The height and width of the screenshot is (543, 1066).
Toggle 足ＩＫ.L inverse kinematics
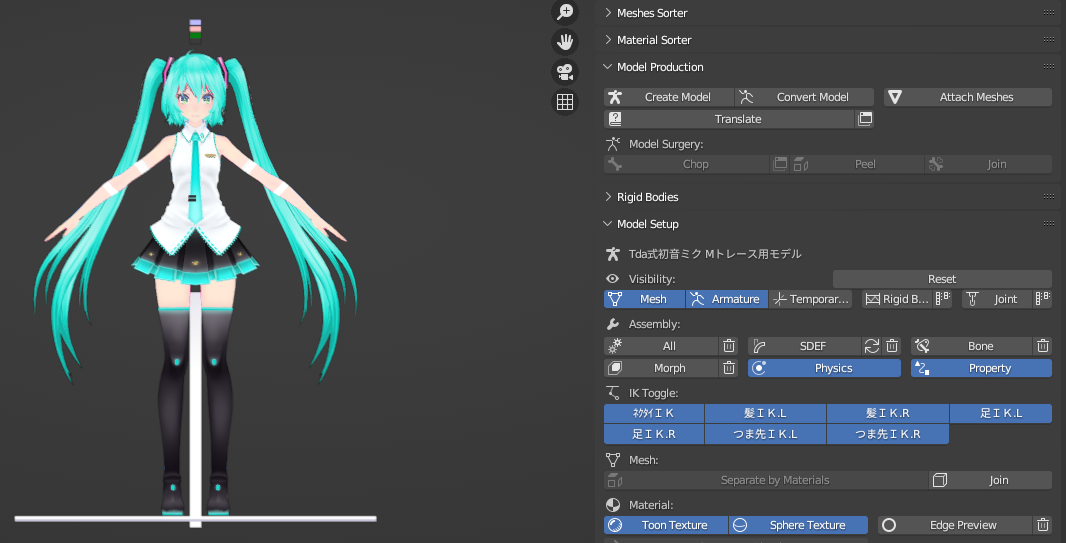1001,413
